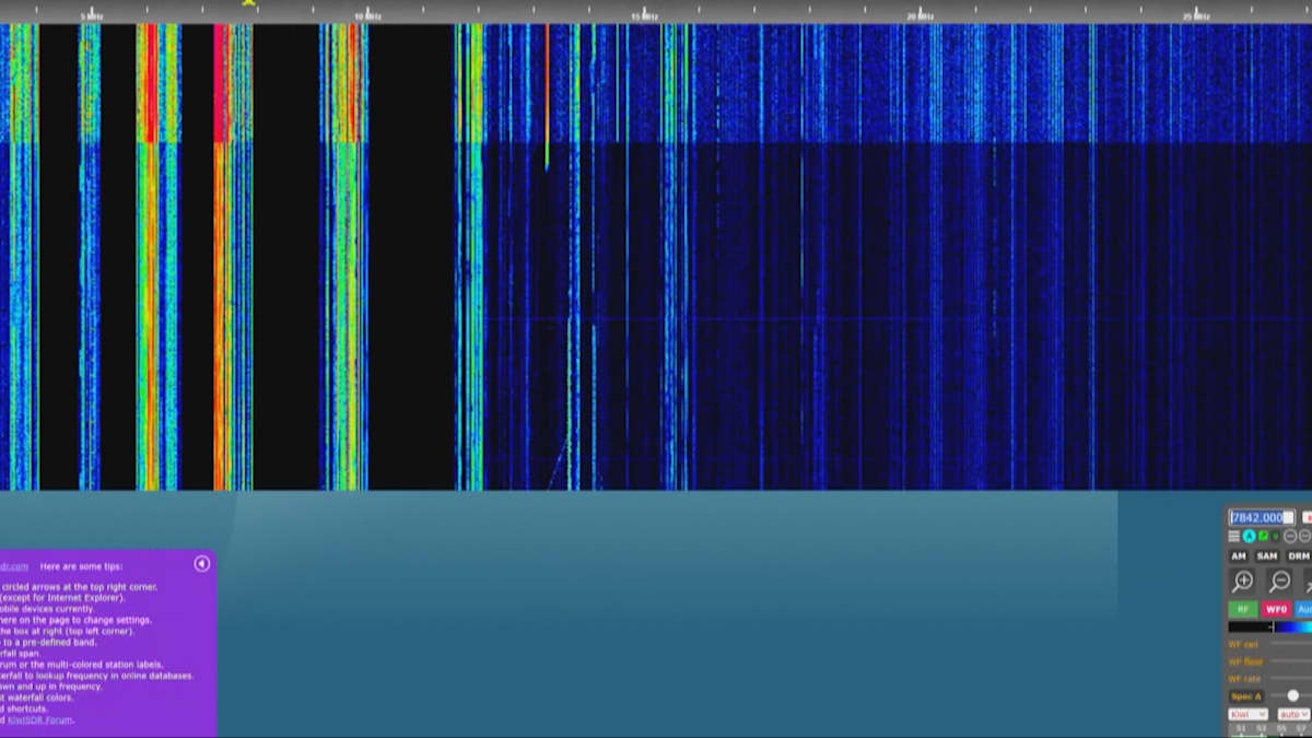Expand the dropdown next to the WF0 button

coord(1305,607)
